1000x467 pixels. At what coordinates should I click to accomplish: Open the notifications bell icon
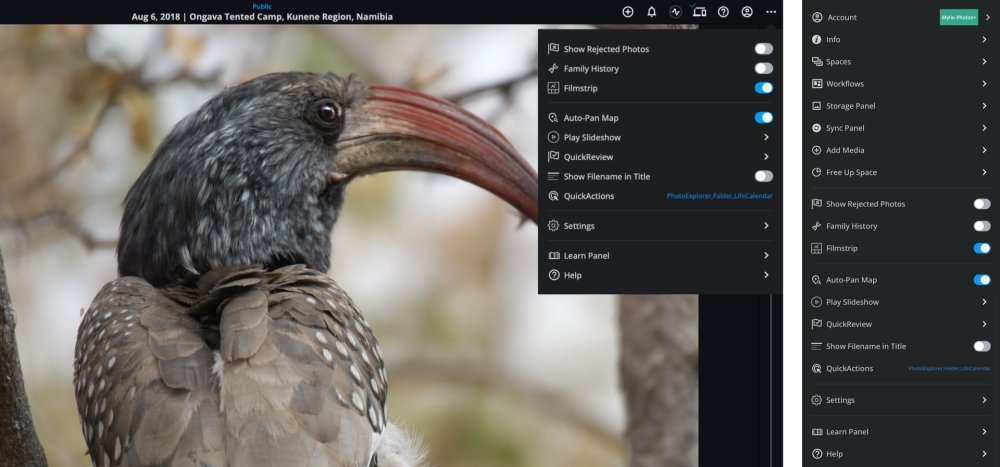(x=651, y=11)
